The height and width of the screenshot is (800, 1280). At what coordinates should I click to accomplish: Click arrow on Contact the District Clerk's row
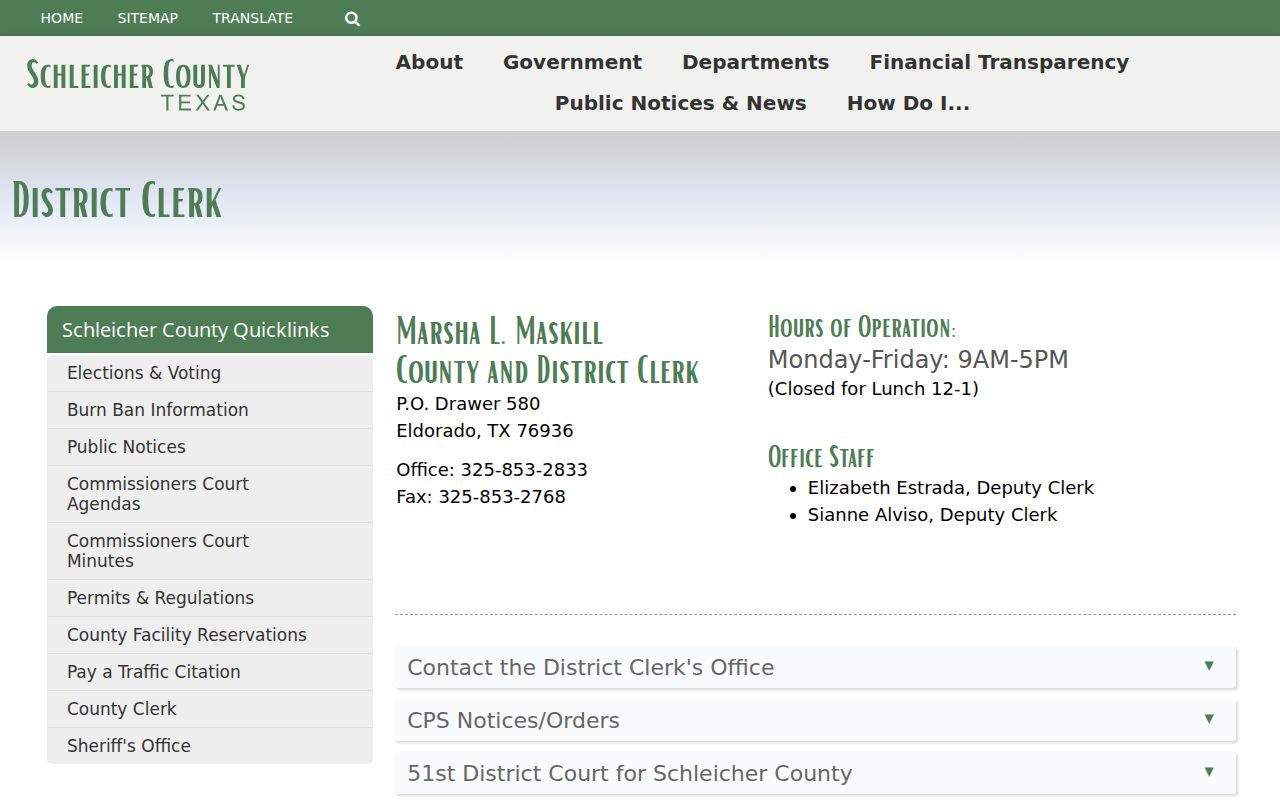pos(1209,666)
